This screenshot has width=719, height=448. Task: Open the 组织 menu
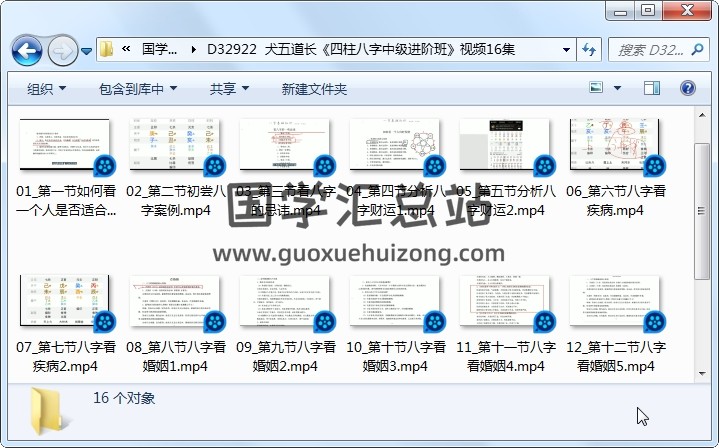click(x=46, y=89)
